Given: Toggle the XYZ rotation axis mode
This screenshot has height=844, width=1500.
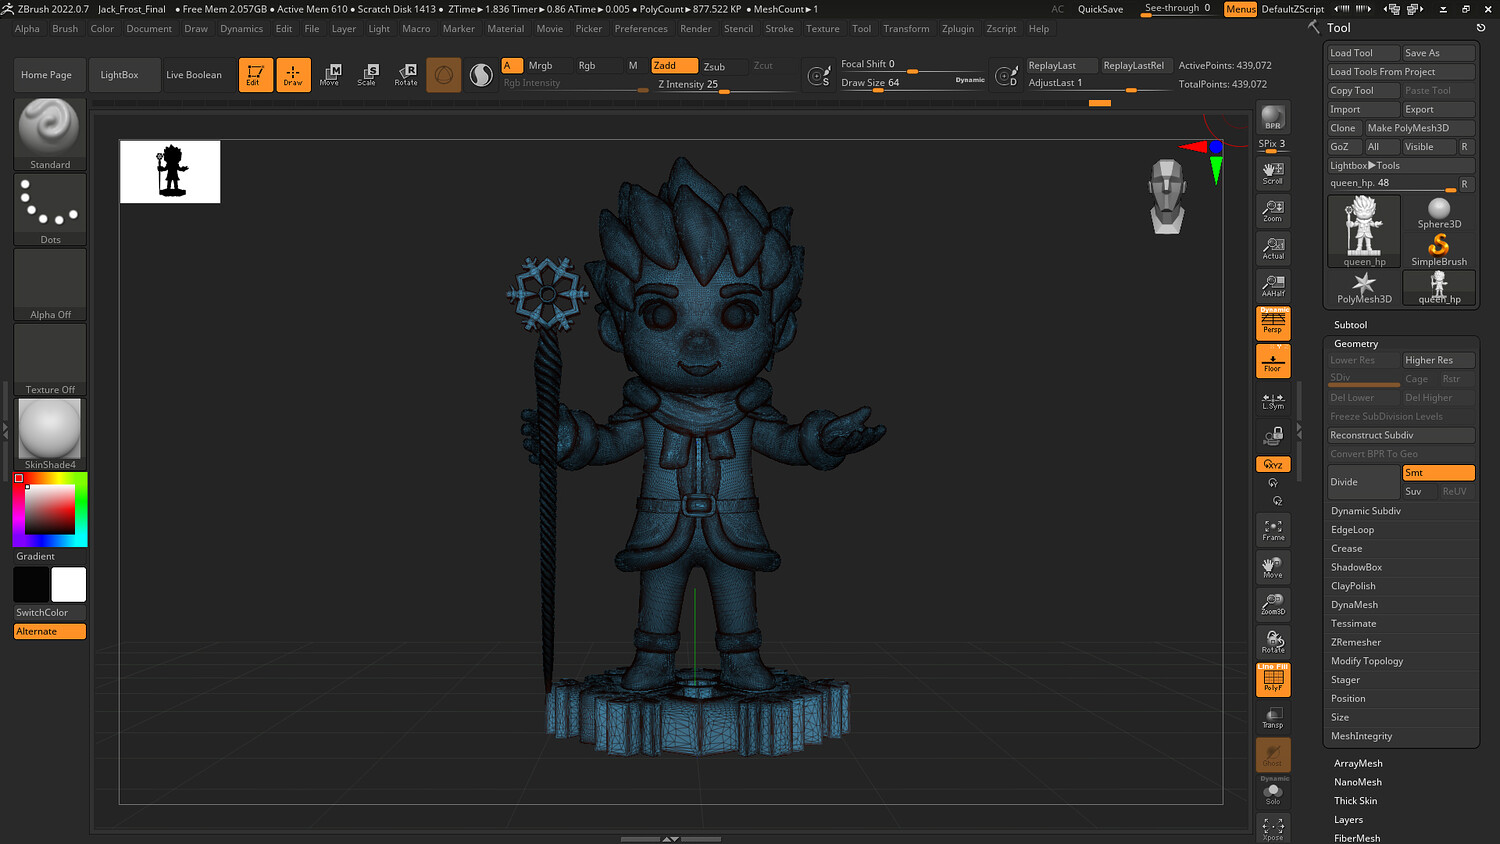Looking at the screenshot, I should (1273, 464).
